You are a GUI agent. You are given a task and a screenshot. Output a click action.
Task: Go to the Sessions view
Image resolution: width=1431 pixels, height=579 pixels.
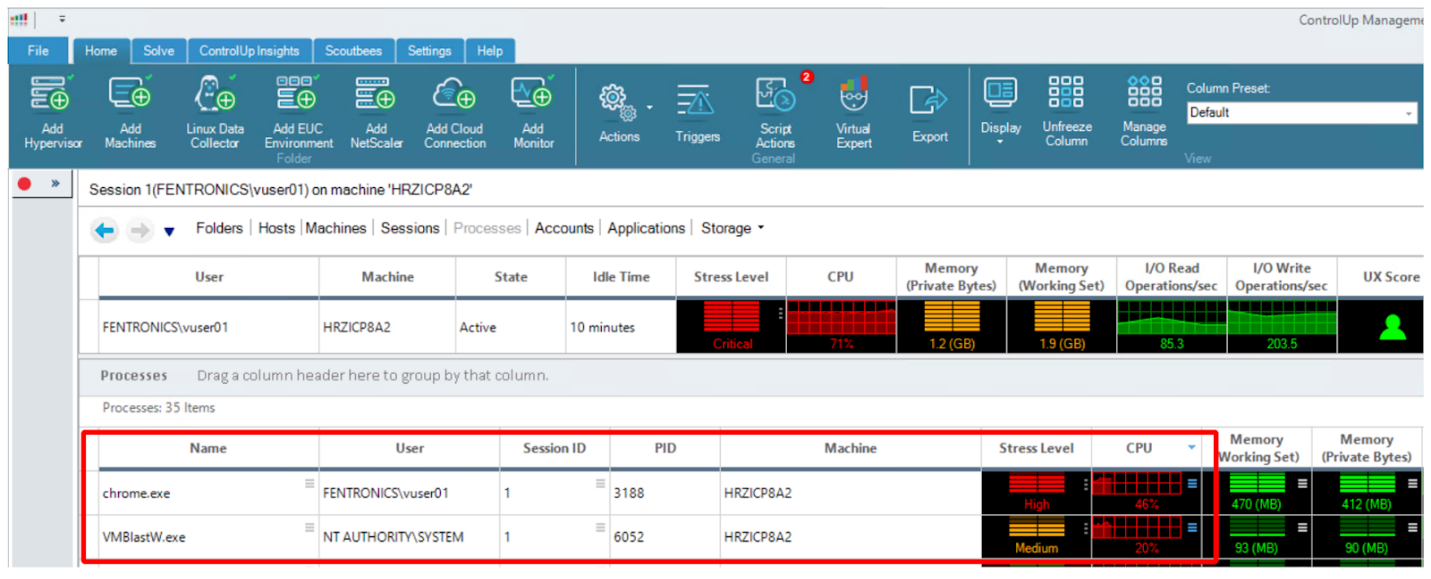pyautogui.click(x=410, y=228)
